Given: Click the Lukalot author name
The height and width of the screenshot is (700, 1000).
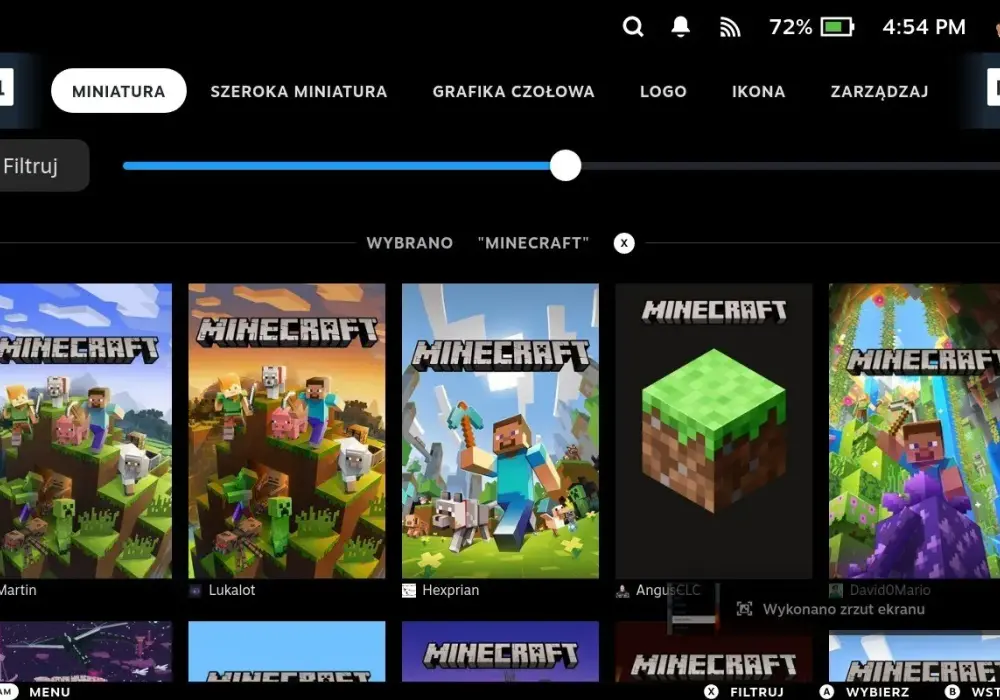Looking at the screenshot, I should click(232, 590).
